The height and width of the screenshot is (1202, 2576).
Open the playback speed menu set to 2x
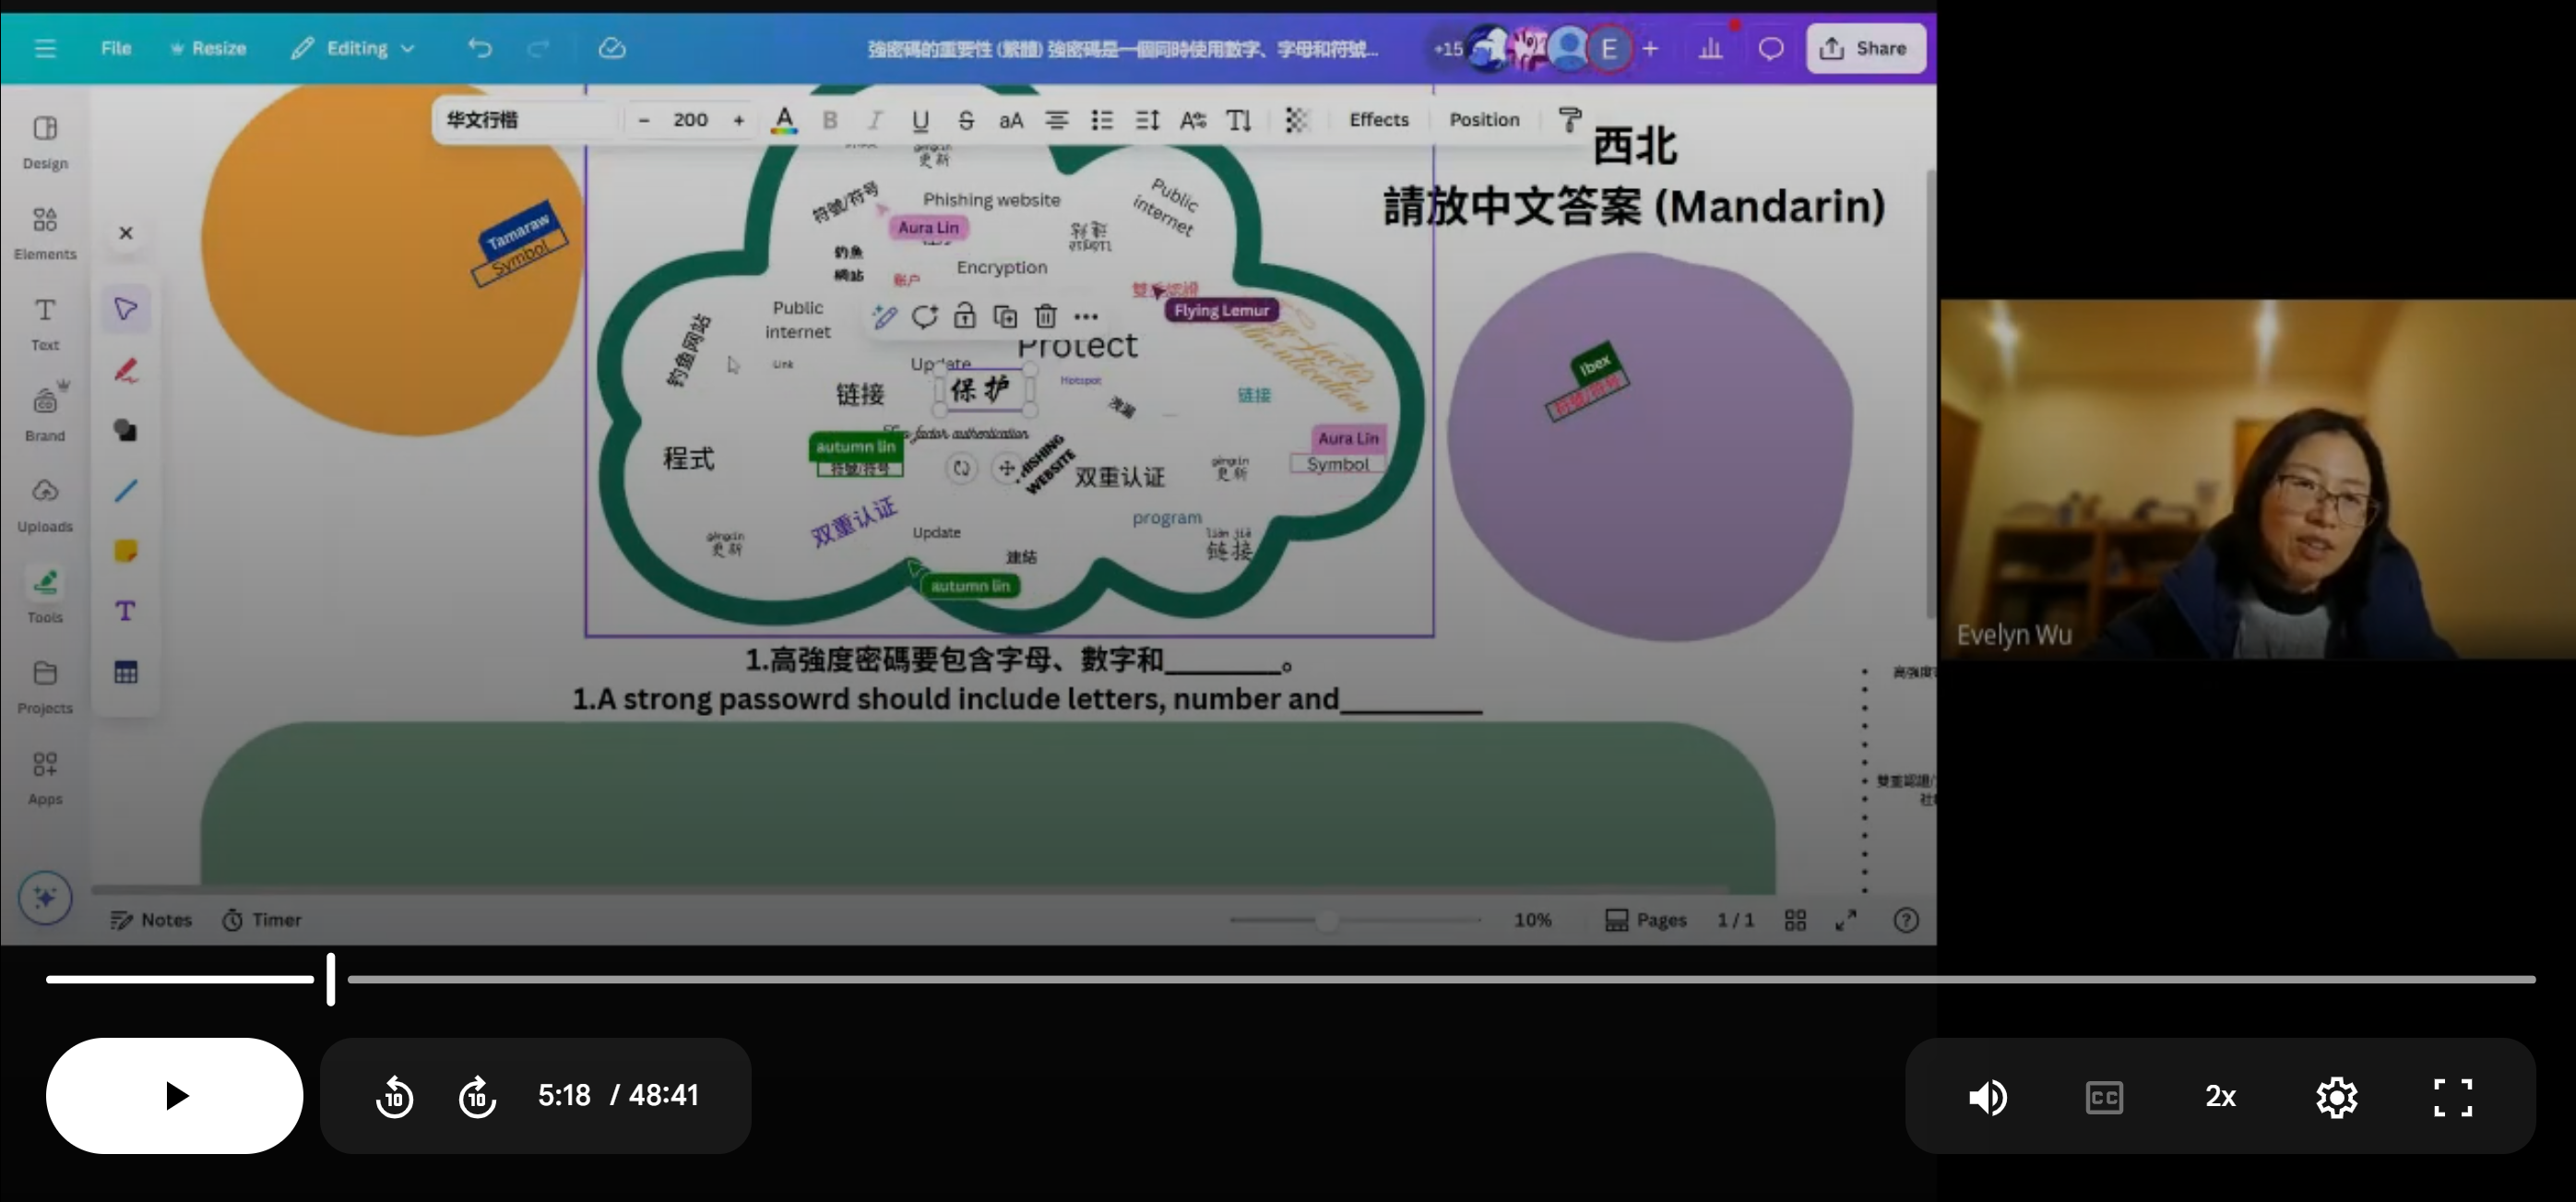click(x=2220, y=1096)
